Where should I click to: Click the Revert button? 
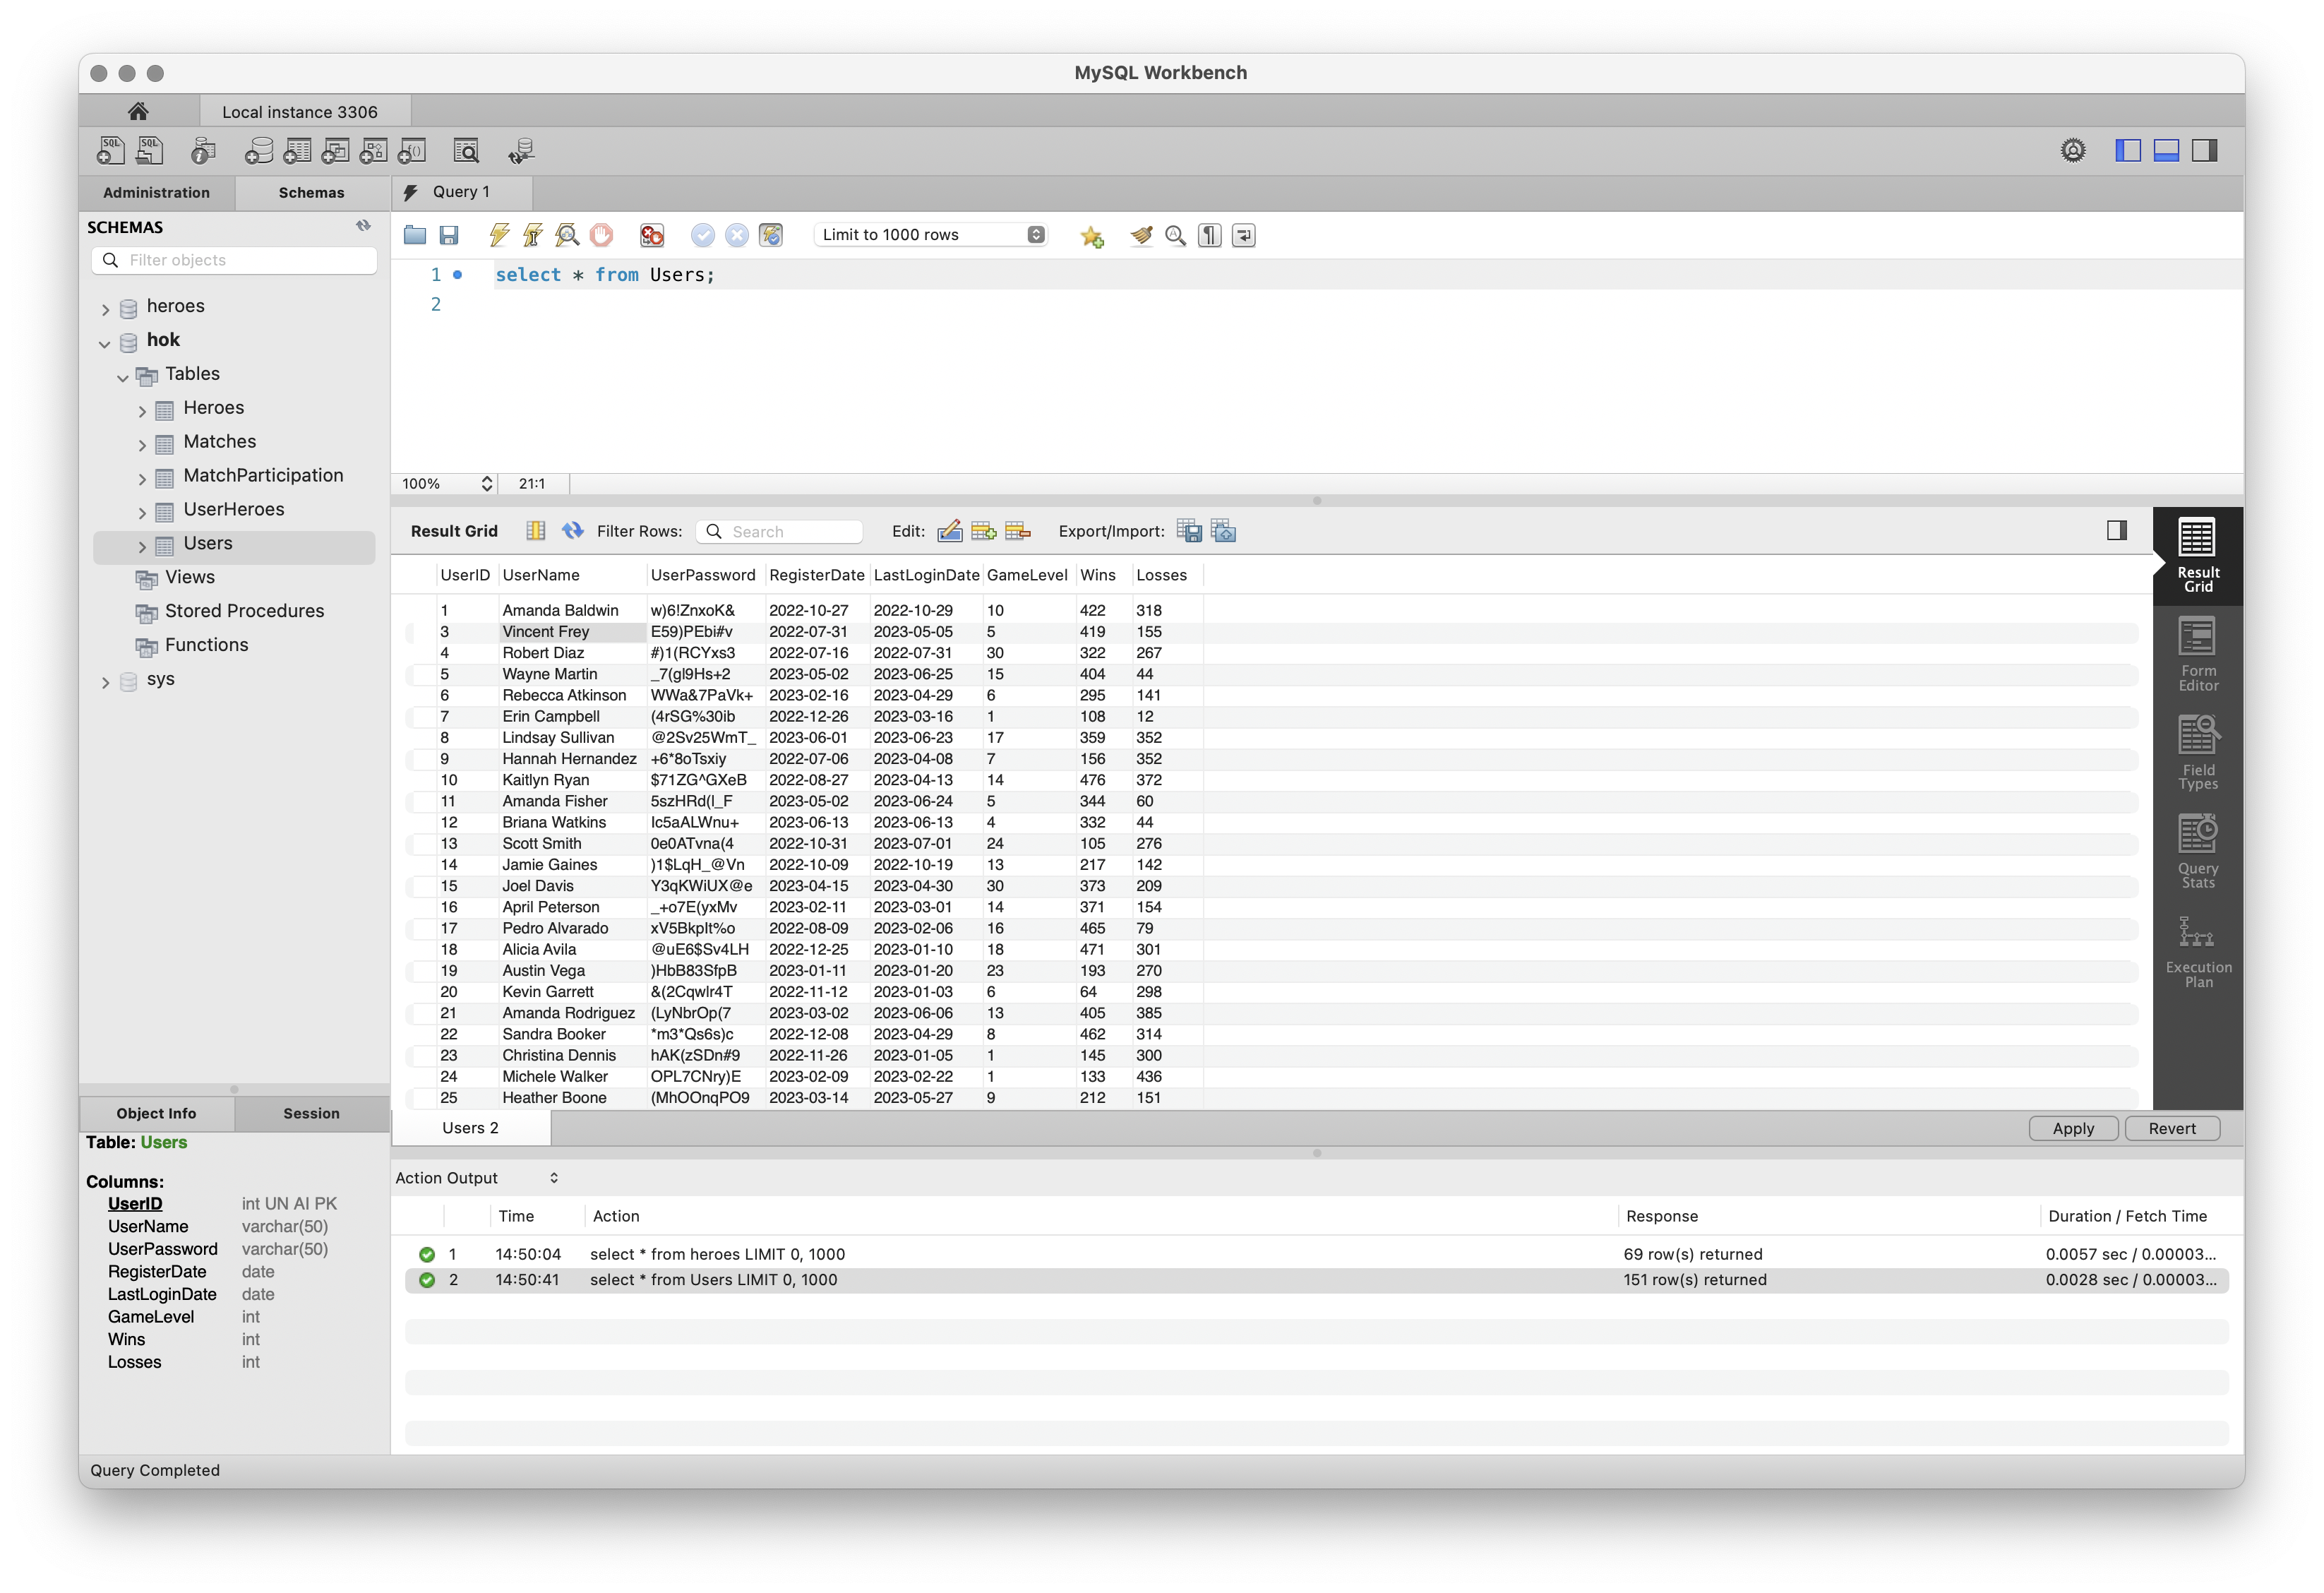[2172, 1128]
